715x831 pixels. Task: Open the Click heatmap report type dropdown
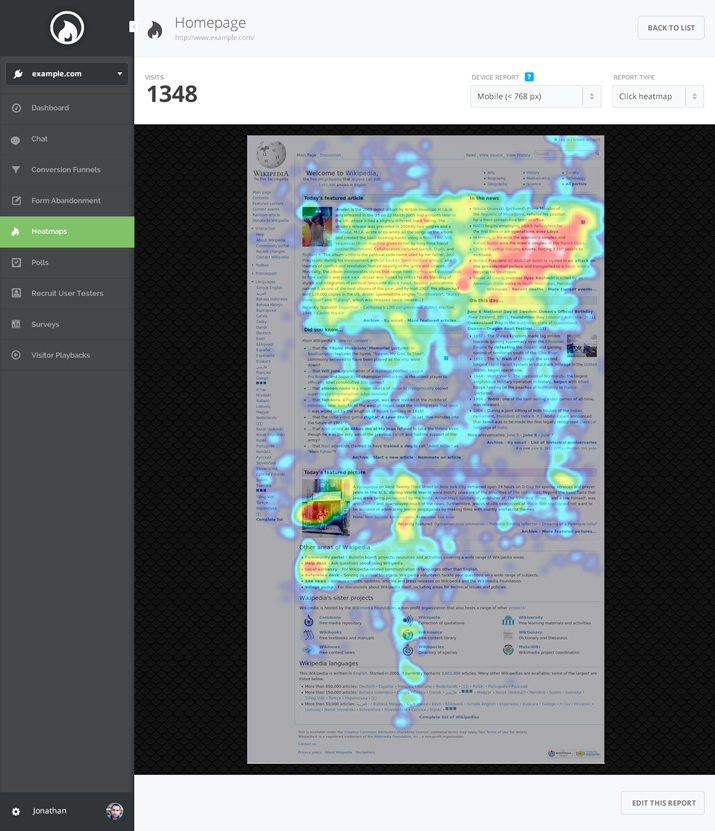point(658,96)
